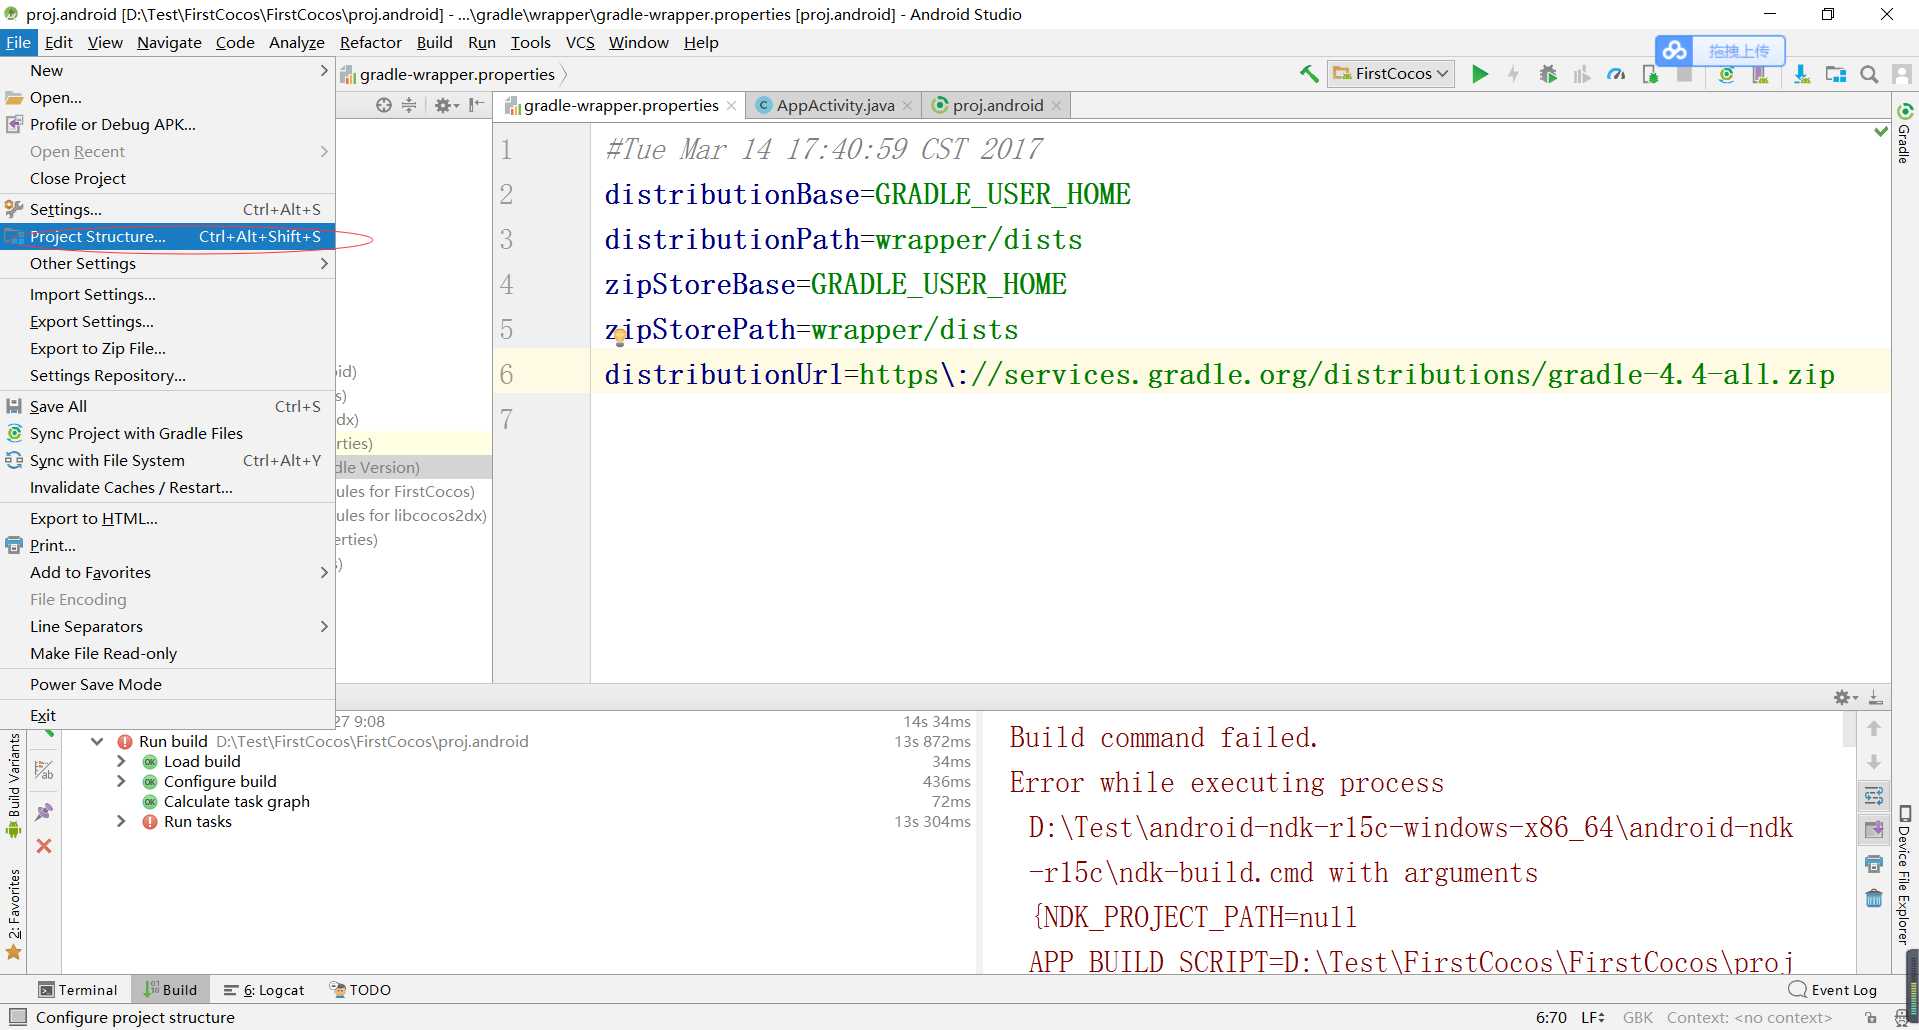Click the Make Project hammer icon
Viewport: 1919px width, 1030px height.
(1308, 74)
